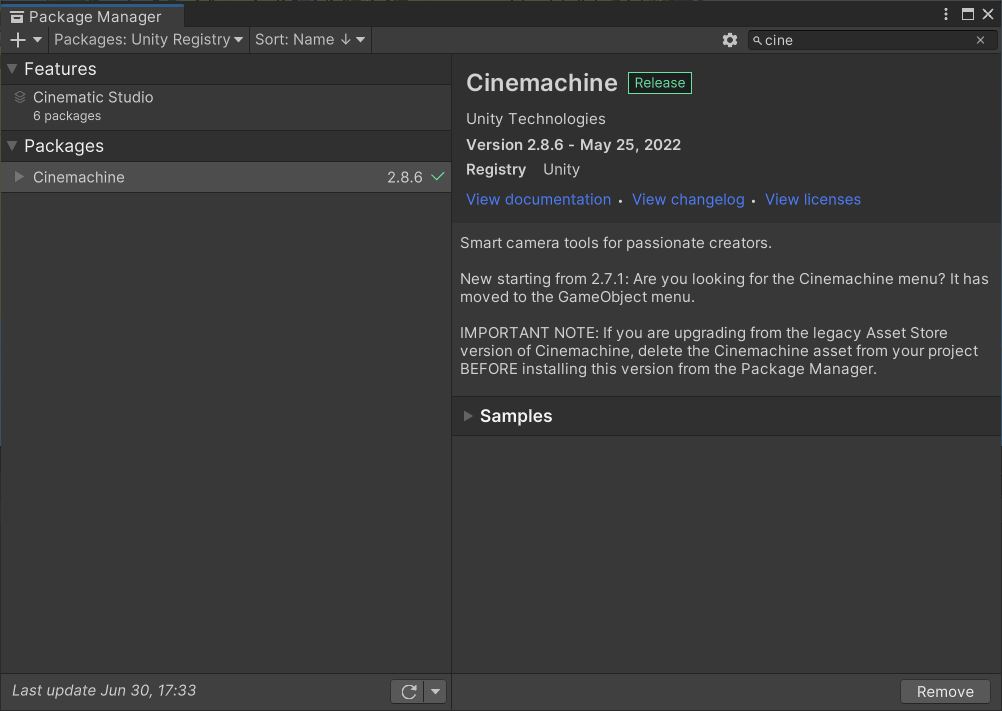Click the Cinematic Studio layers icon
The image size is (1002, 711).
coord(20,97)
